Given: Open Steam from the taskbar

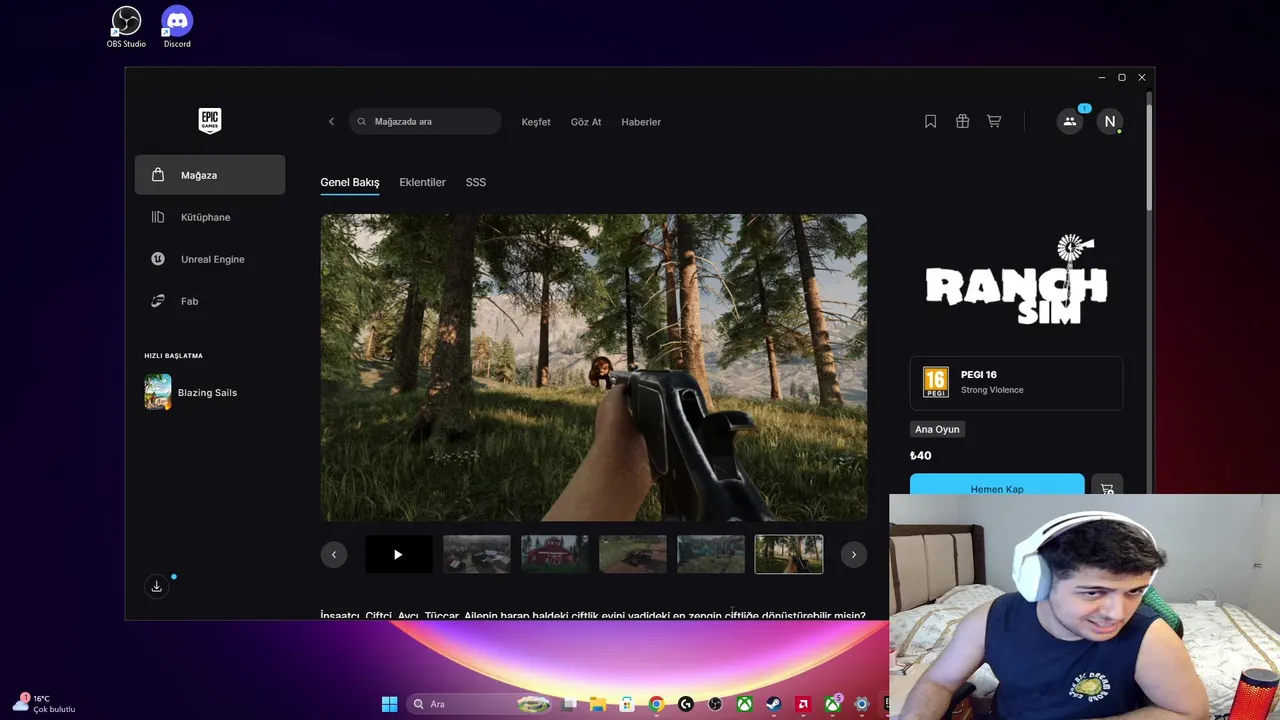Looking at the screenshot, I should [x=774, y=704].
